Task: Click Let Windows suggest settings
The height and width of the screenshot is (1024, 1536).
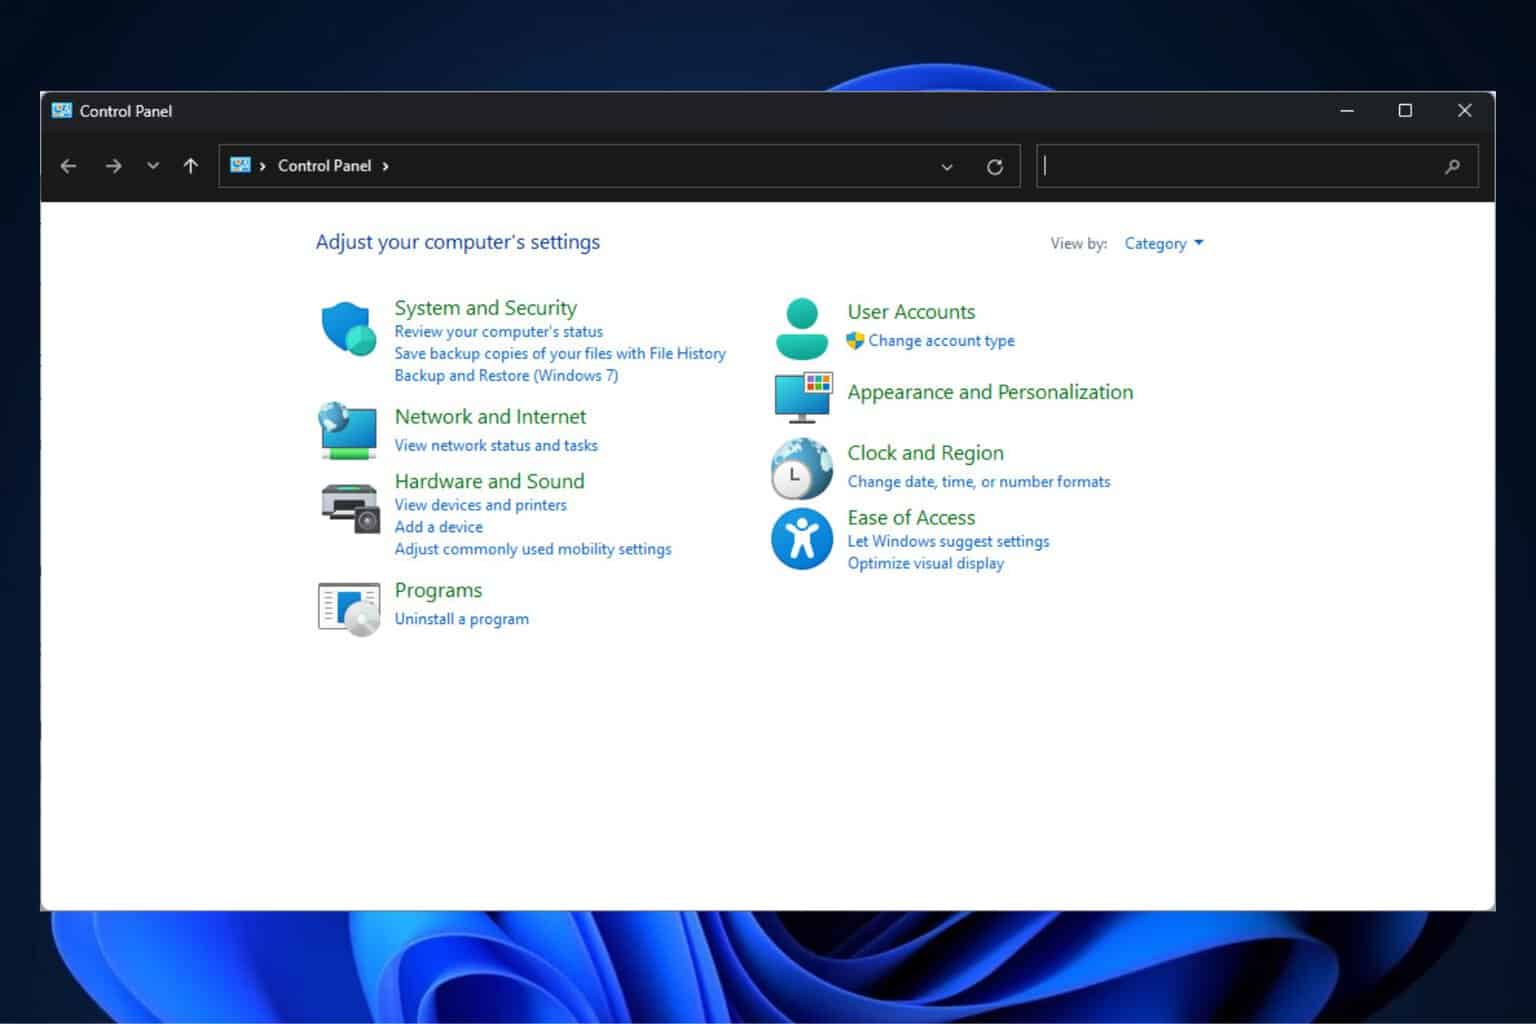Action: [x=948, y=542]
